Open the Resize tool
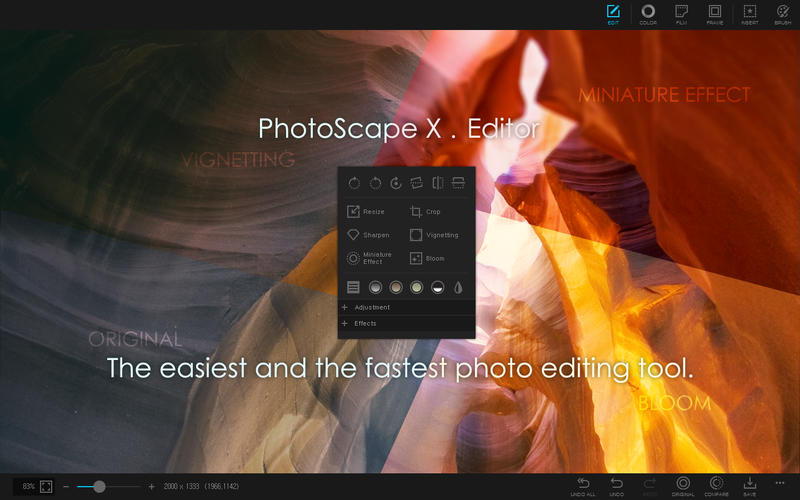 pos(366,211)
